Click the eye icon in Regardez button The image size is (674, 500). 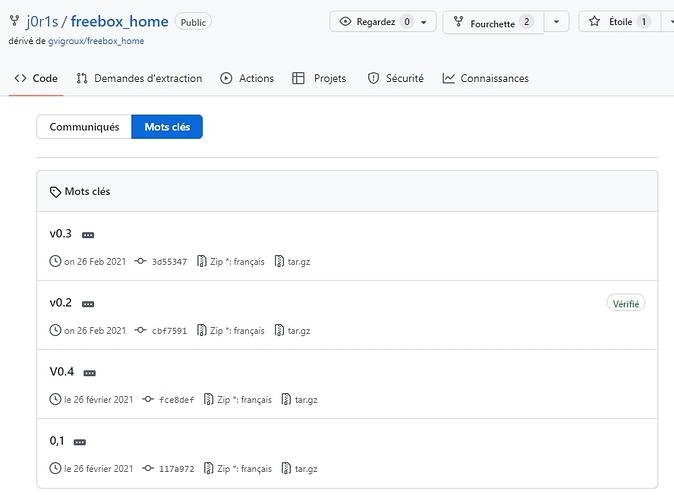[x=345, y=21]
